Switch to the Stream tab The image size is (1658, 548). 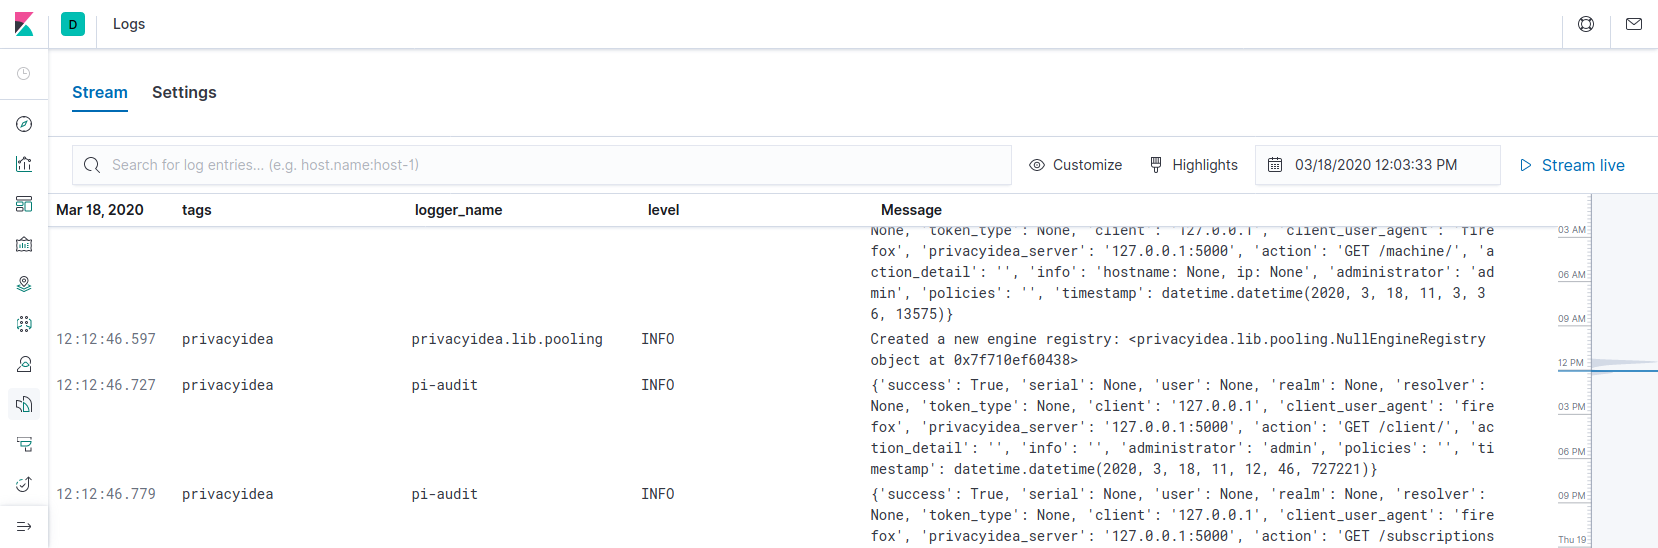tap(100, 92)
